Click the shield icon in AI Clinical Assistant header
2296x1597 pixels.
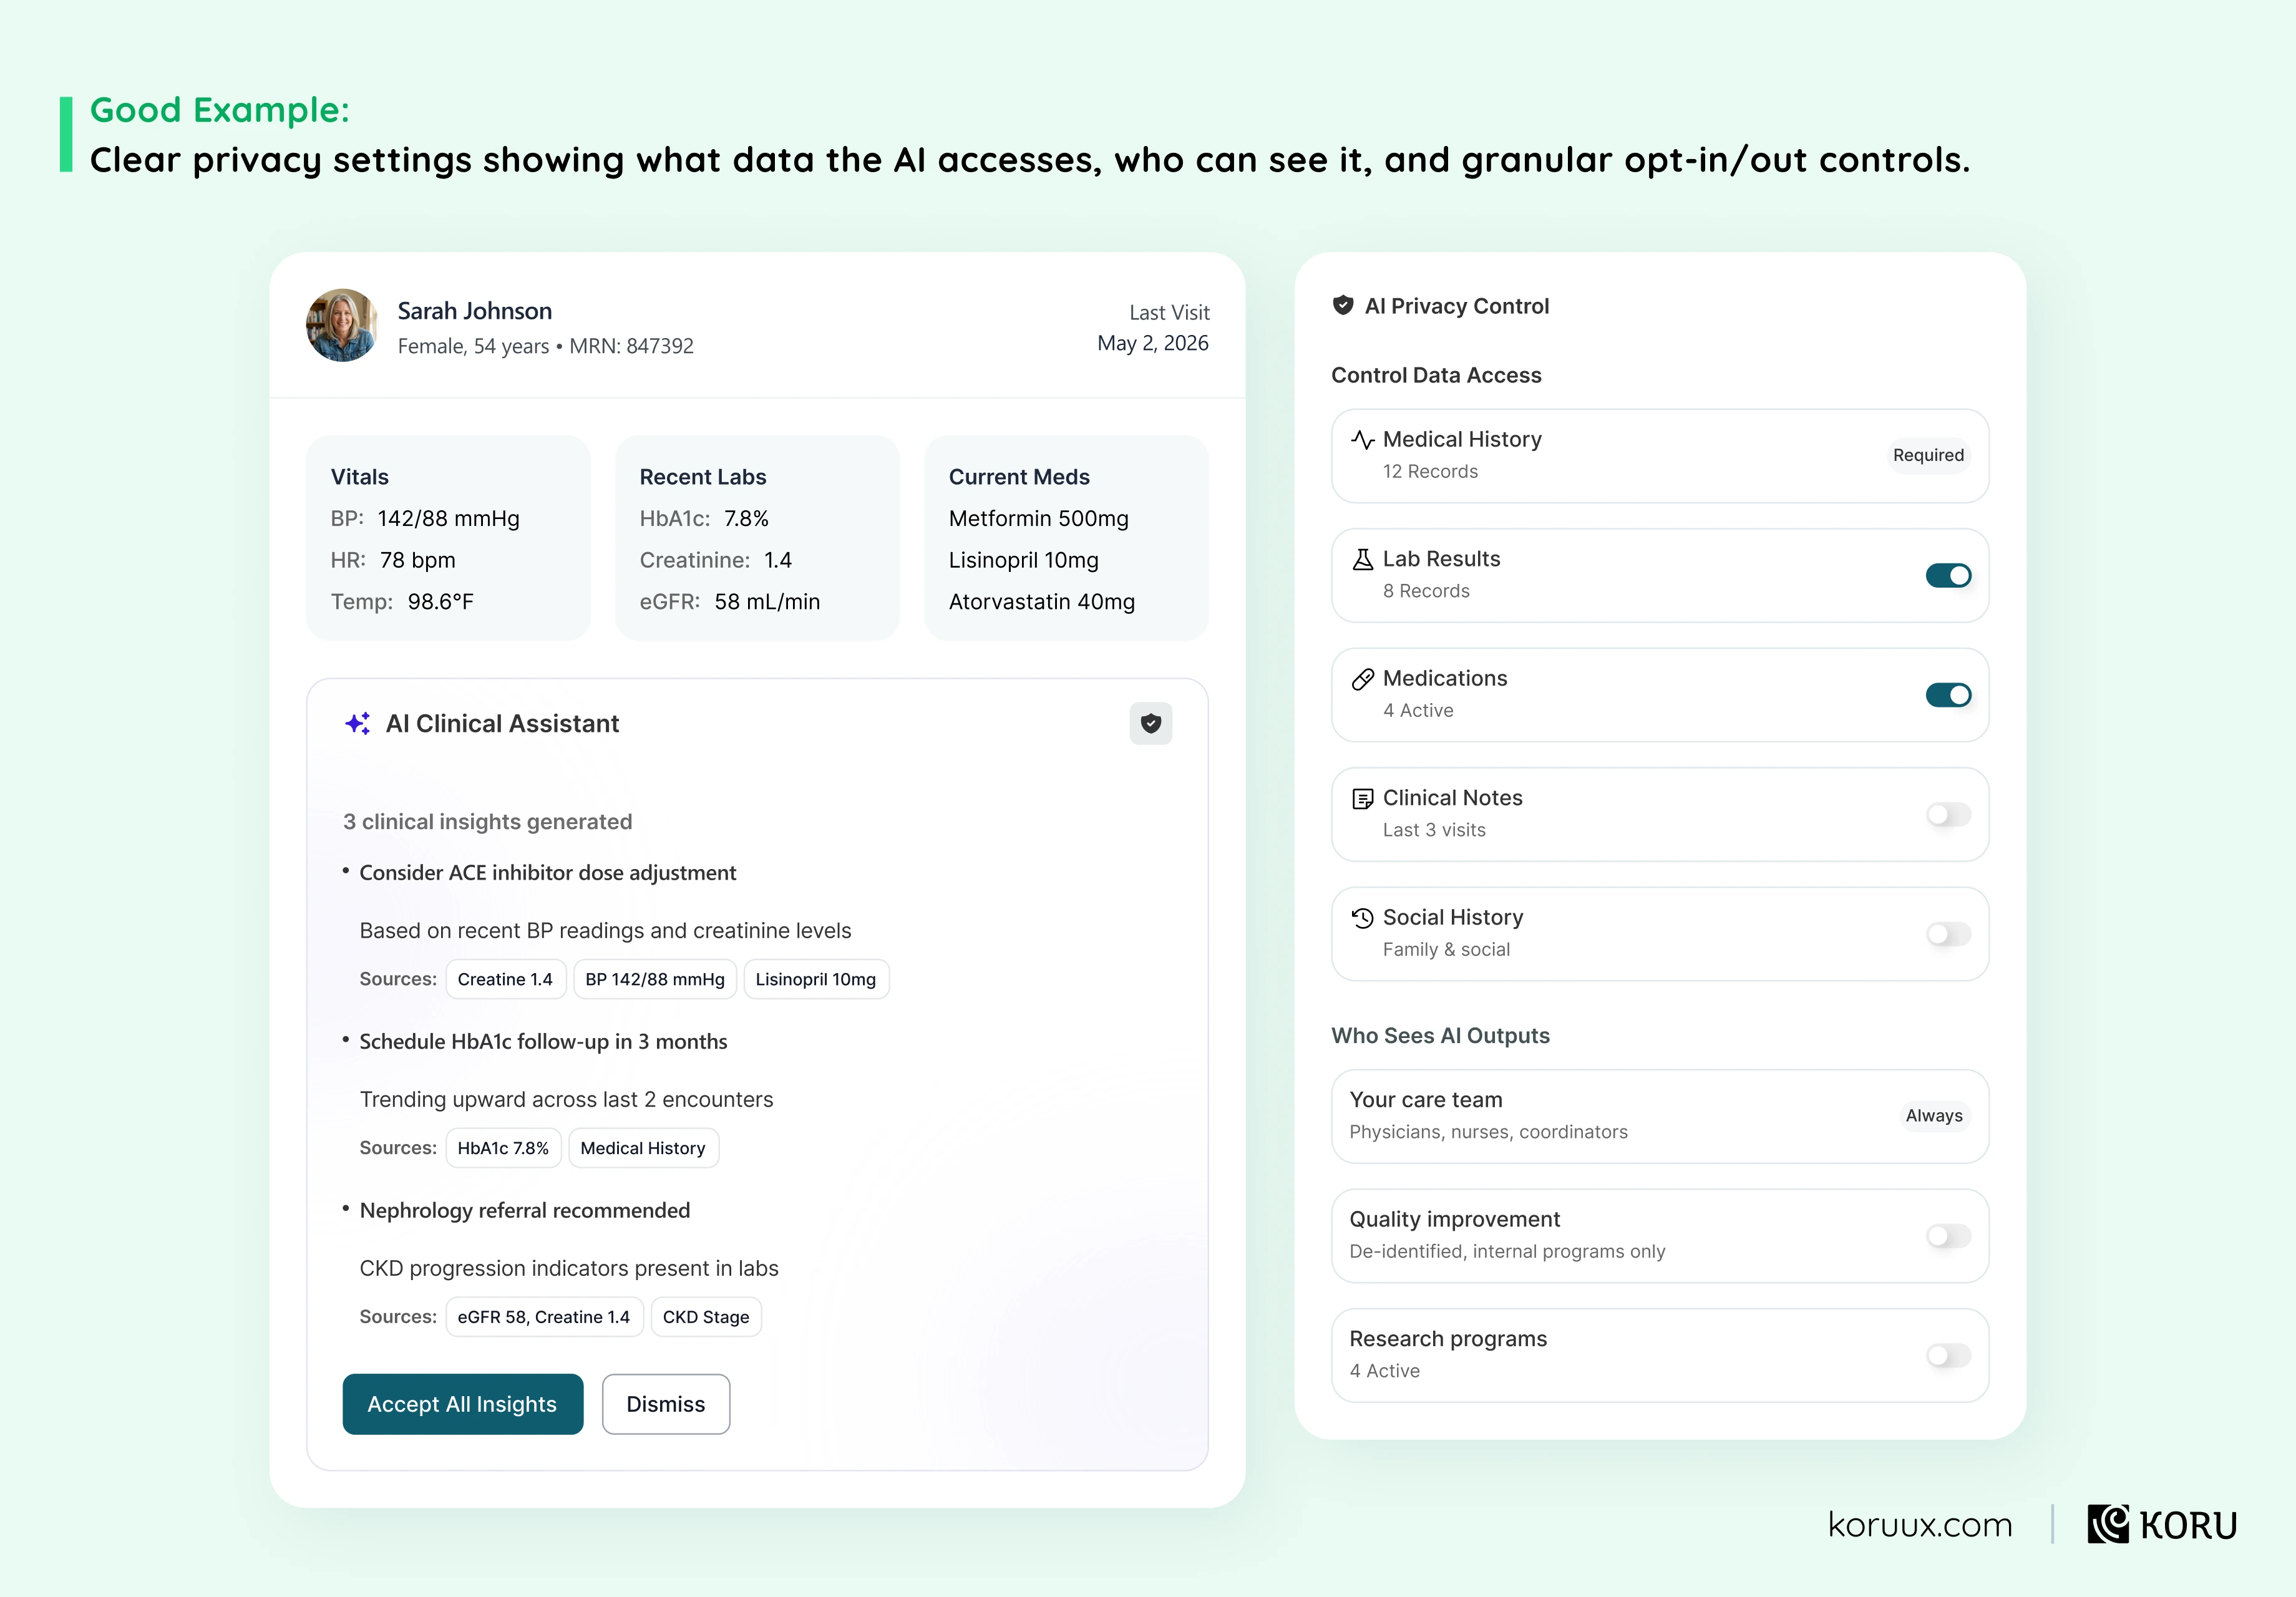1151,723
